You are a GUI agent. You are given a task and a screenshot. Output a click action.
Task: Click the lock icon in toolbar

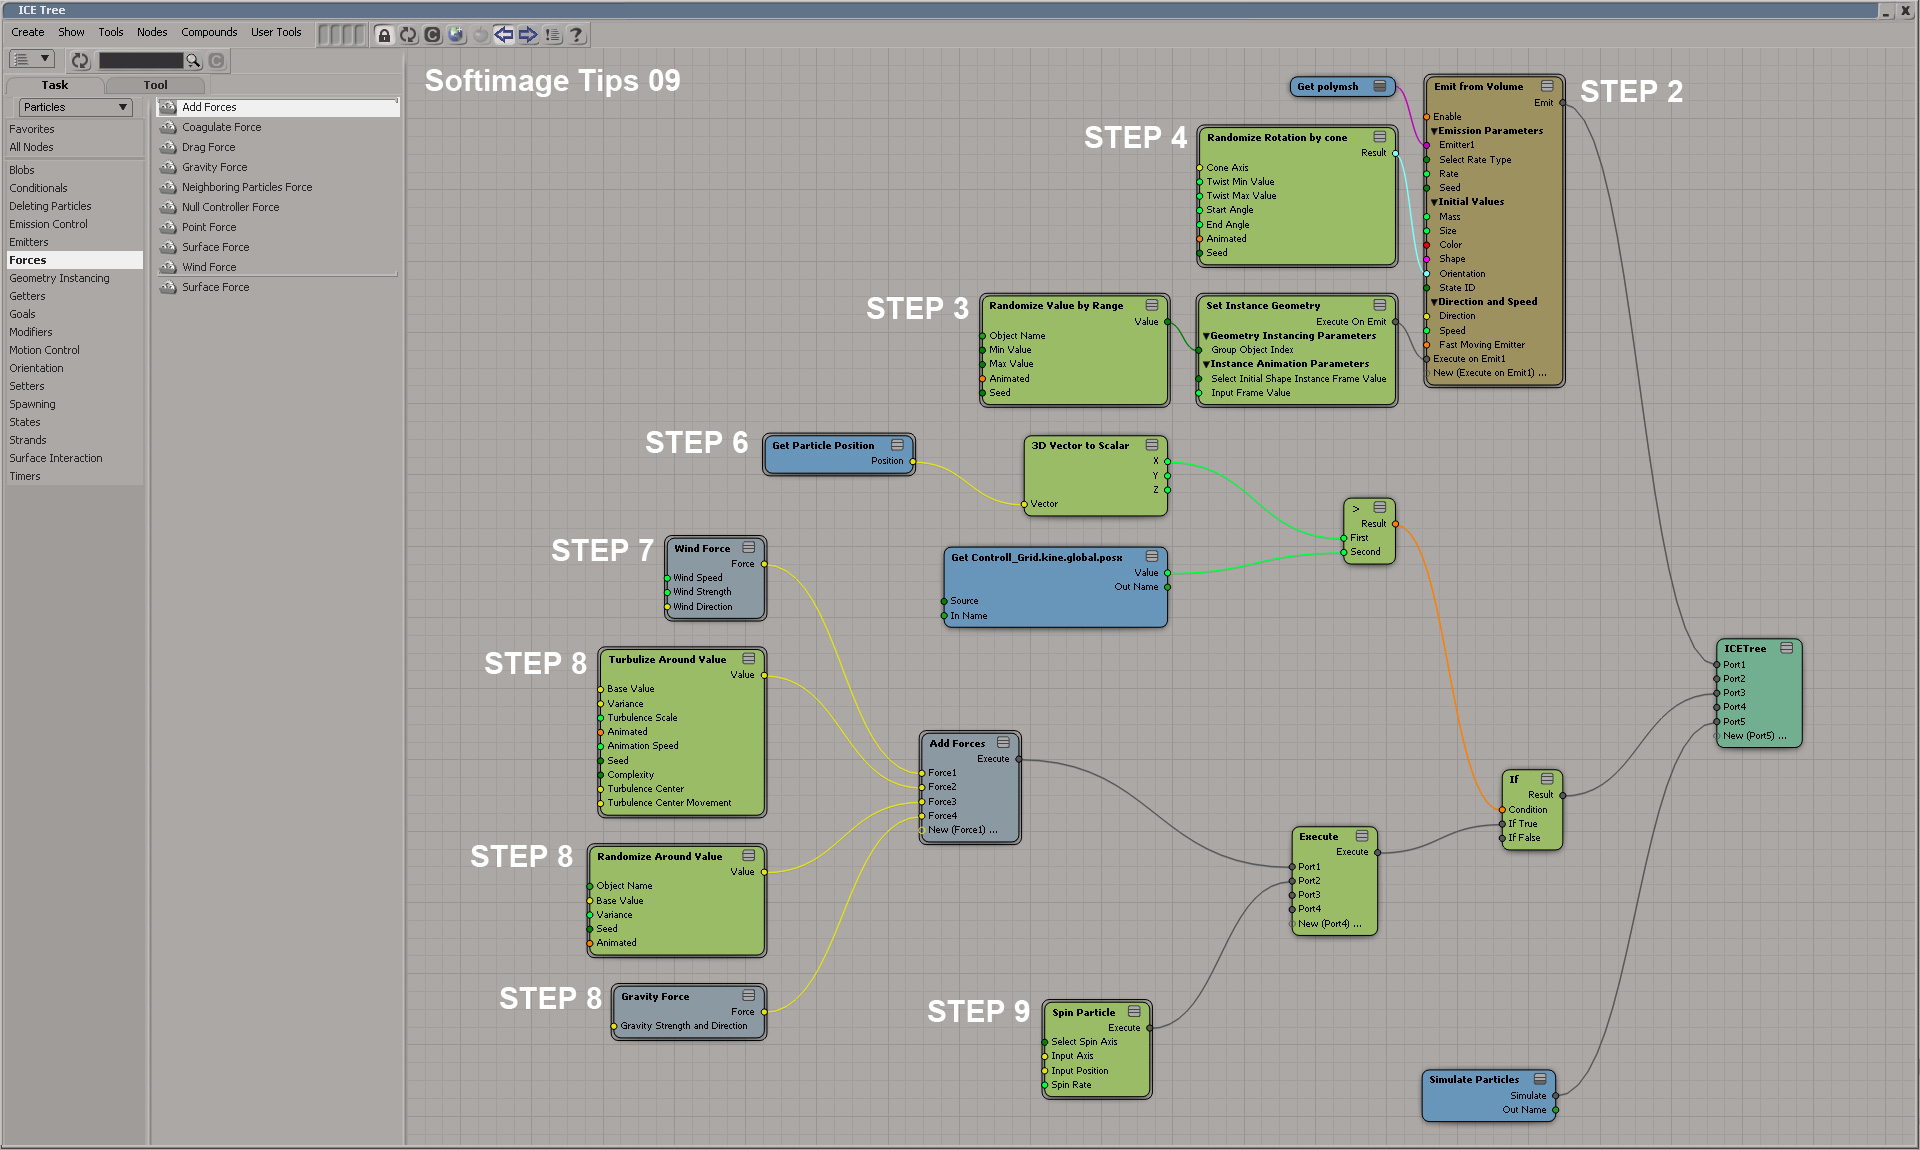(x=384, y=35)
